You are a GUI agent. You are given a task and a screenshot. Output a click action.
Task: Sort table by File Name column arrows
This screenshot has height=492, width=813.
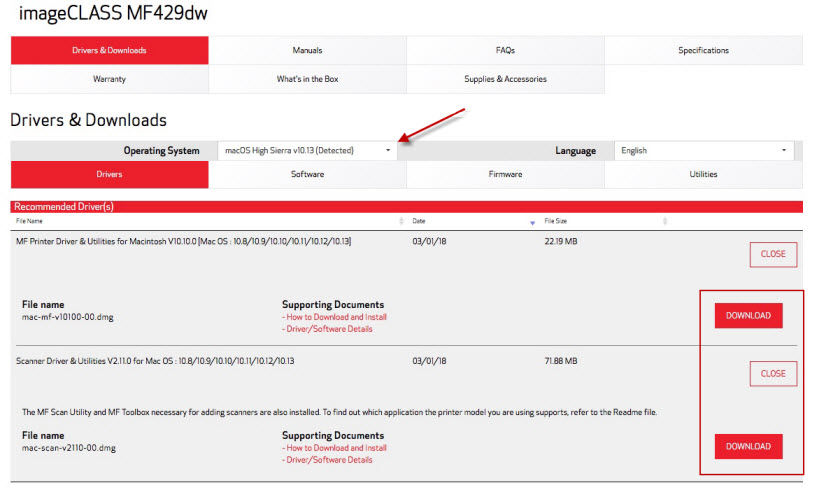click(x=401, y=221)
